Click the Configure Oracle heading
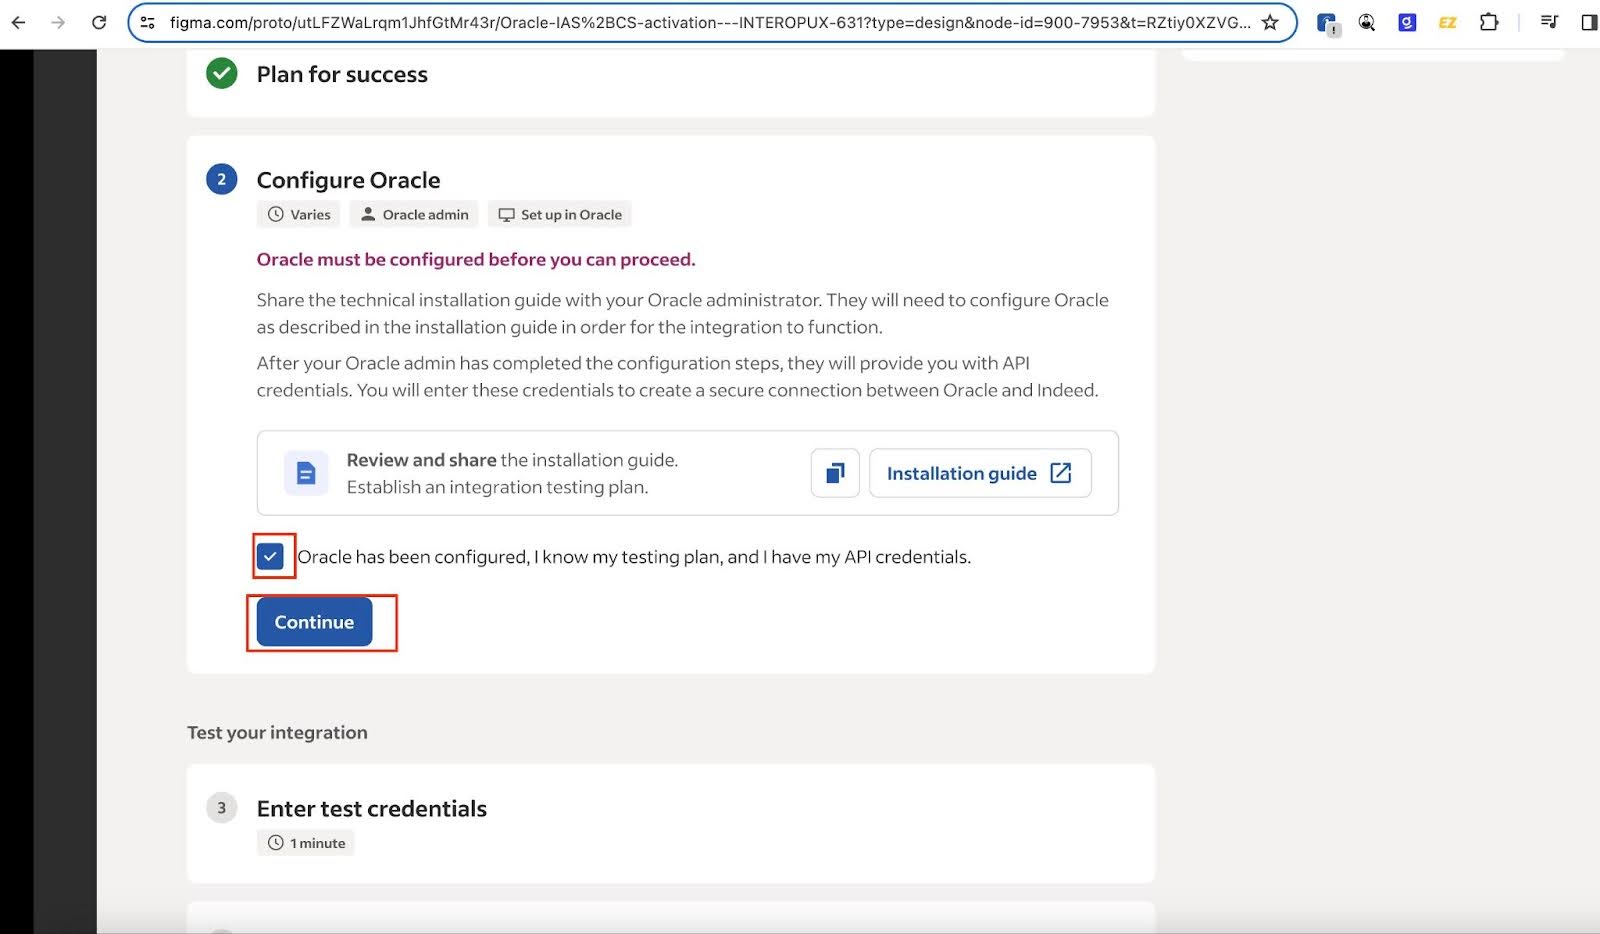Screen dimensions: 1600x934 coord(348,180)
